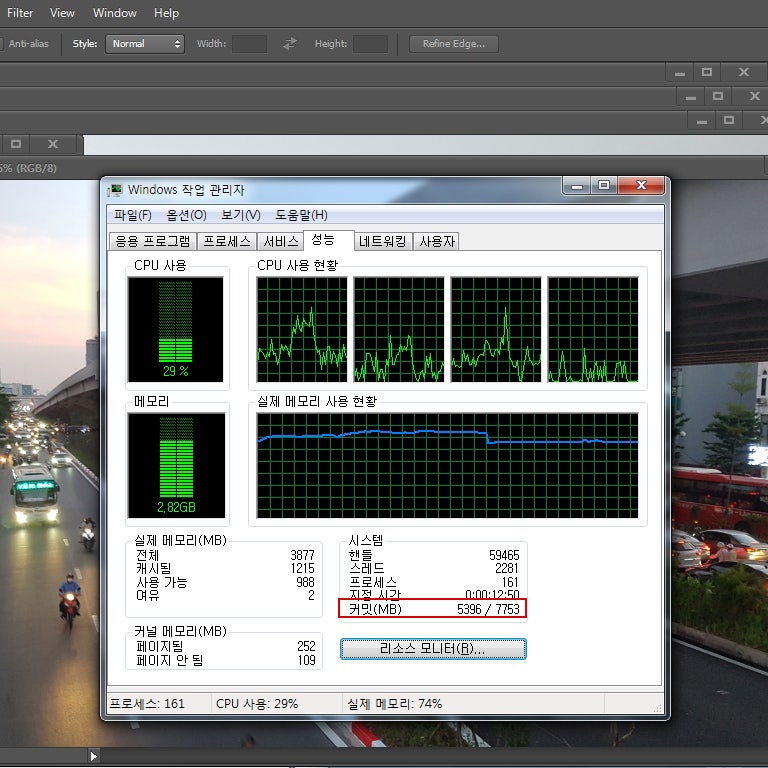Click the 캐시됨 value 1215

click(x=302, y=568)
